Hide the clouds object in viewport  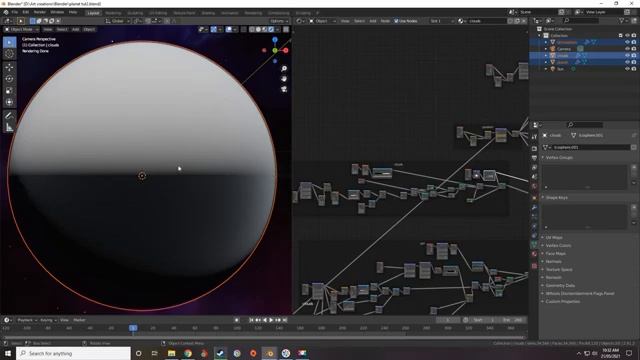coord(627,56)
